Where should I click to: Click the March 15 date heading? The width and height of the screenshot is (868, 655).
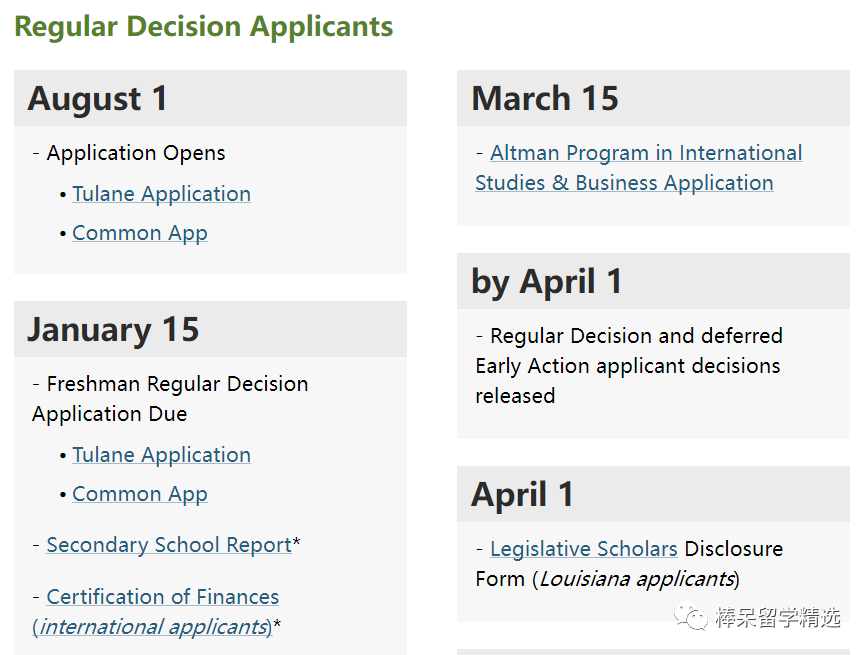point(545,99)
